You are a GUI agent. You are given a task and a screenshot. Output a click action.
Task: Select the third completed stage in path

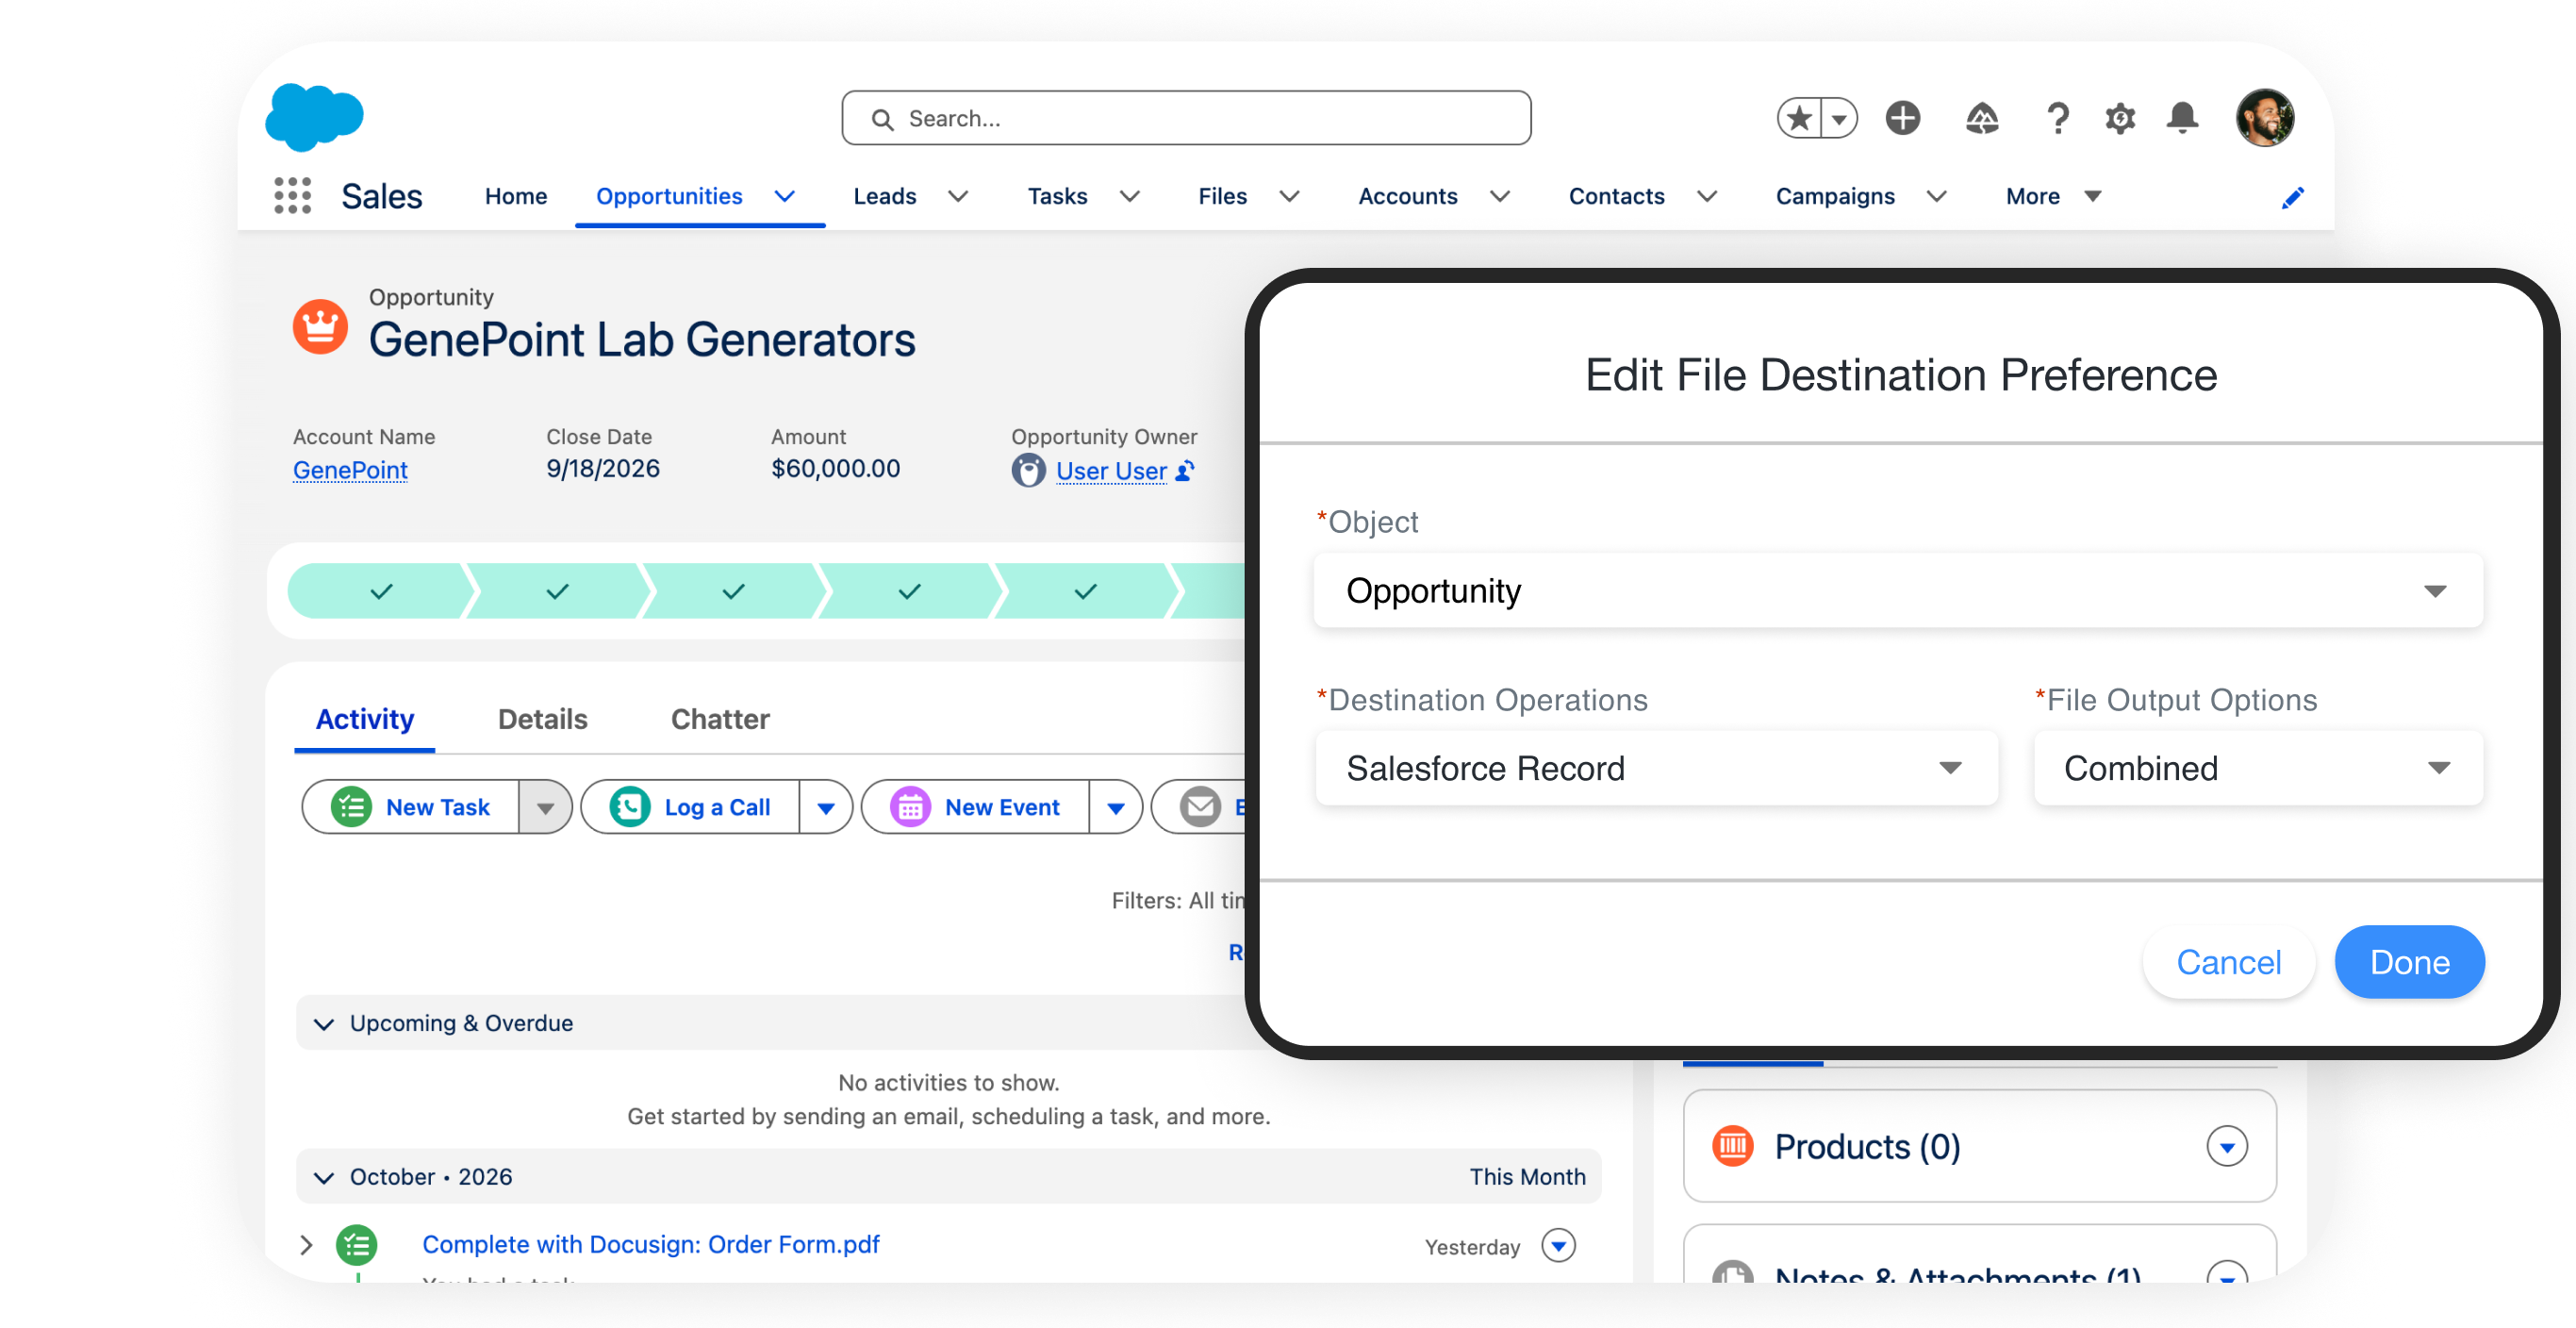coord(733,591)
